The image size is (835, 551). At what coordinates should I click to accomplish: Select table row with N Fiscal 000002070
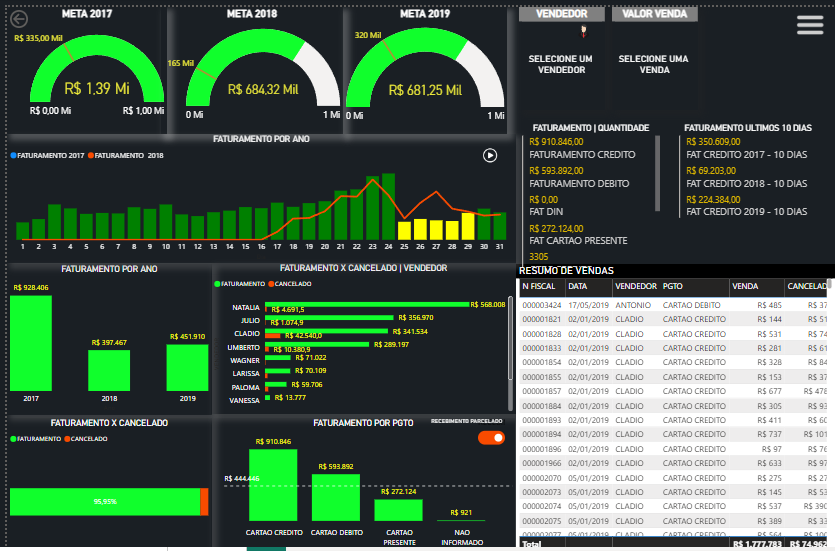click(674, 478)
